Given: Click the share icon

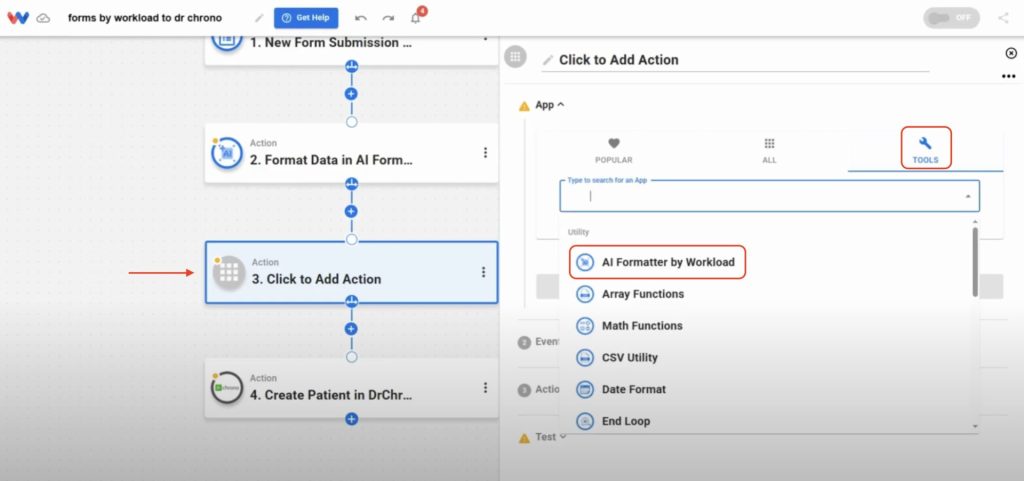Looking at the screenshot, I should [x=1003, y=18].
